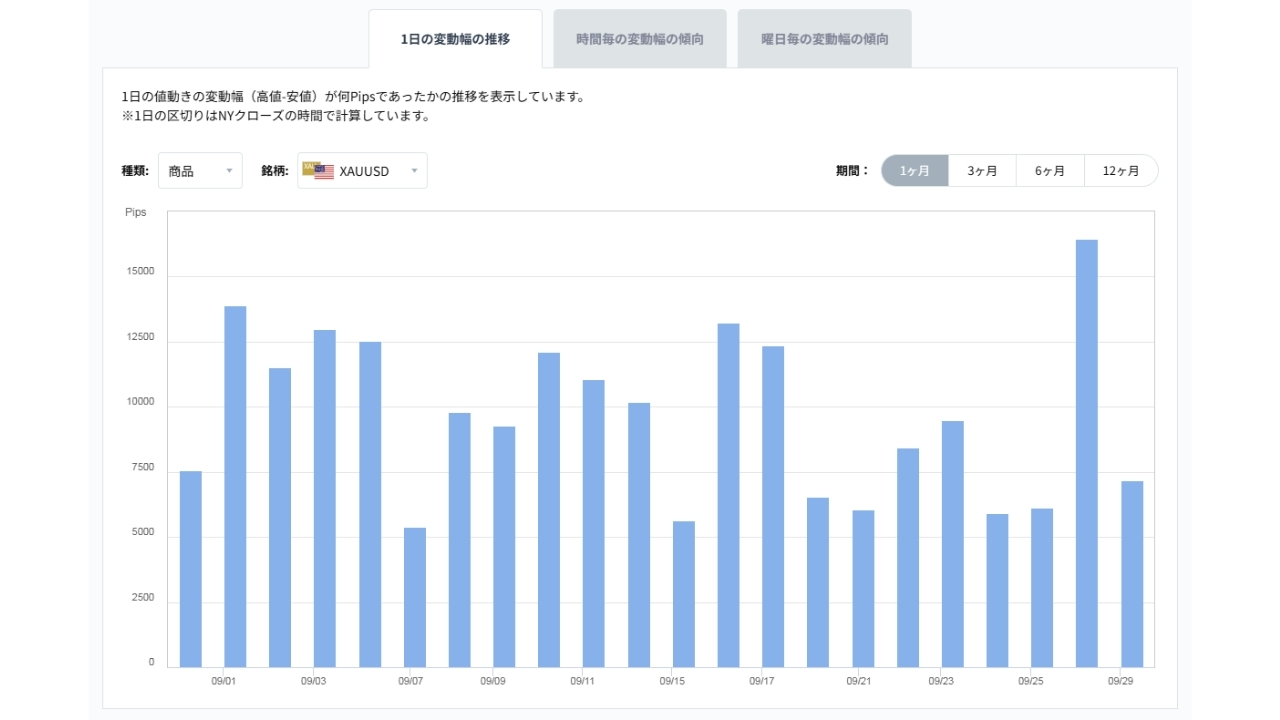Click the XAUUSD gold and US flag icon
This screenshot has width=1280, height=720.
318,171
